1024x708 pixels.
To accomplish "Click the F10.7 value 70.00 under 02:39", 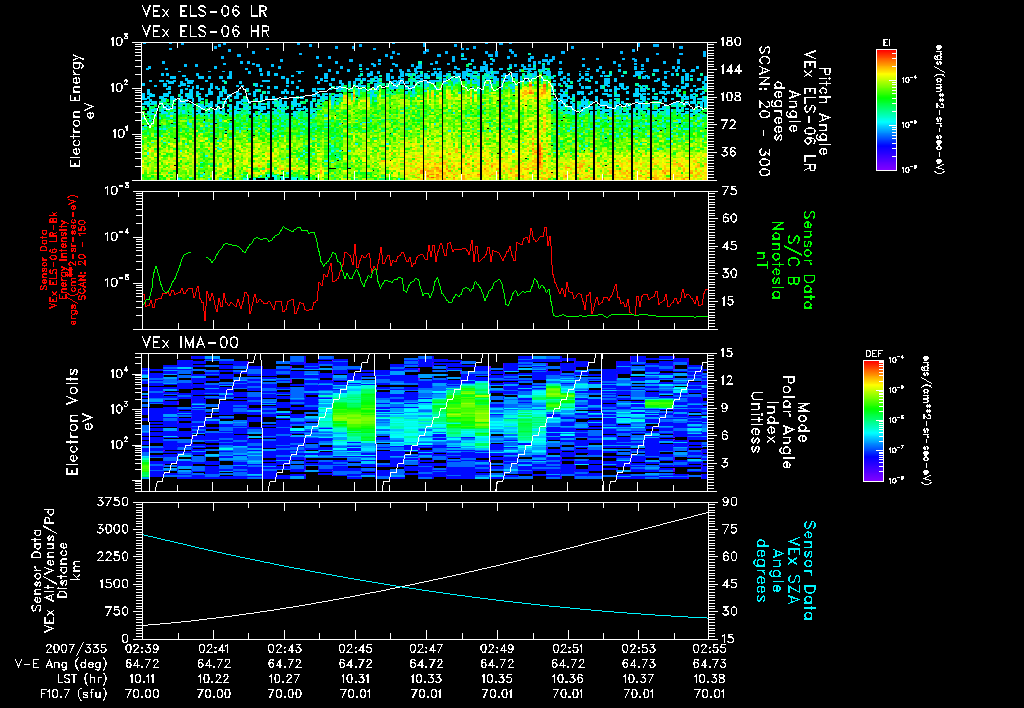I will (x=142, y=694).
